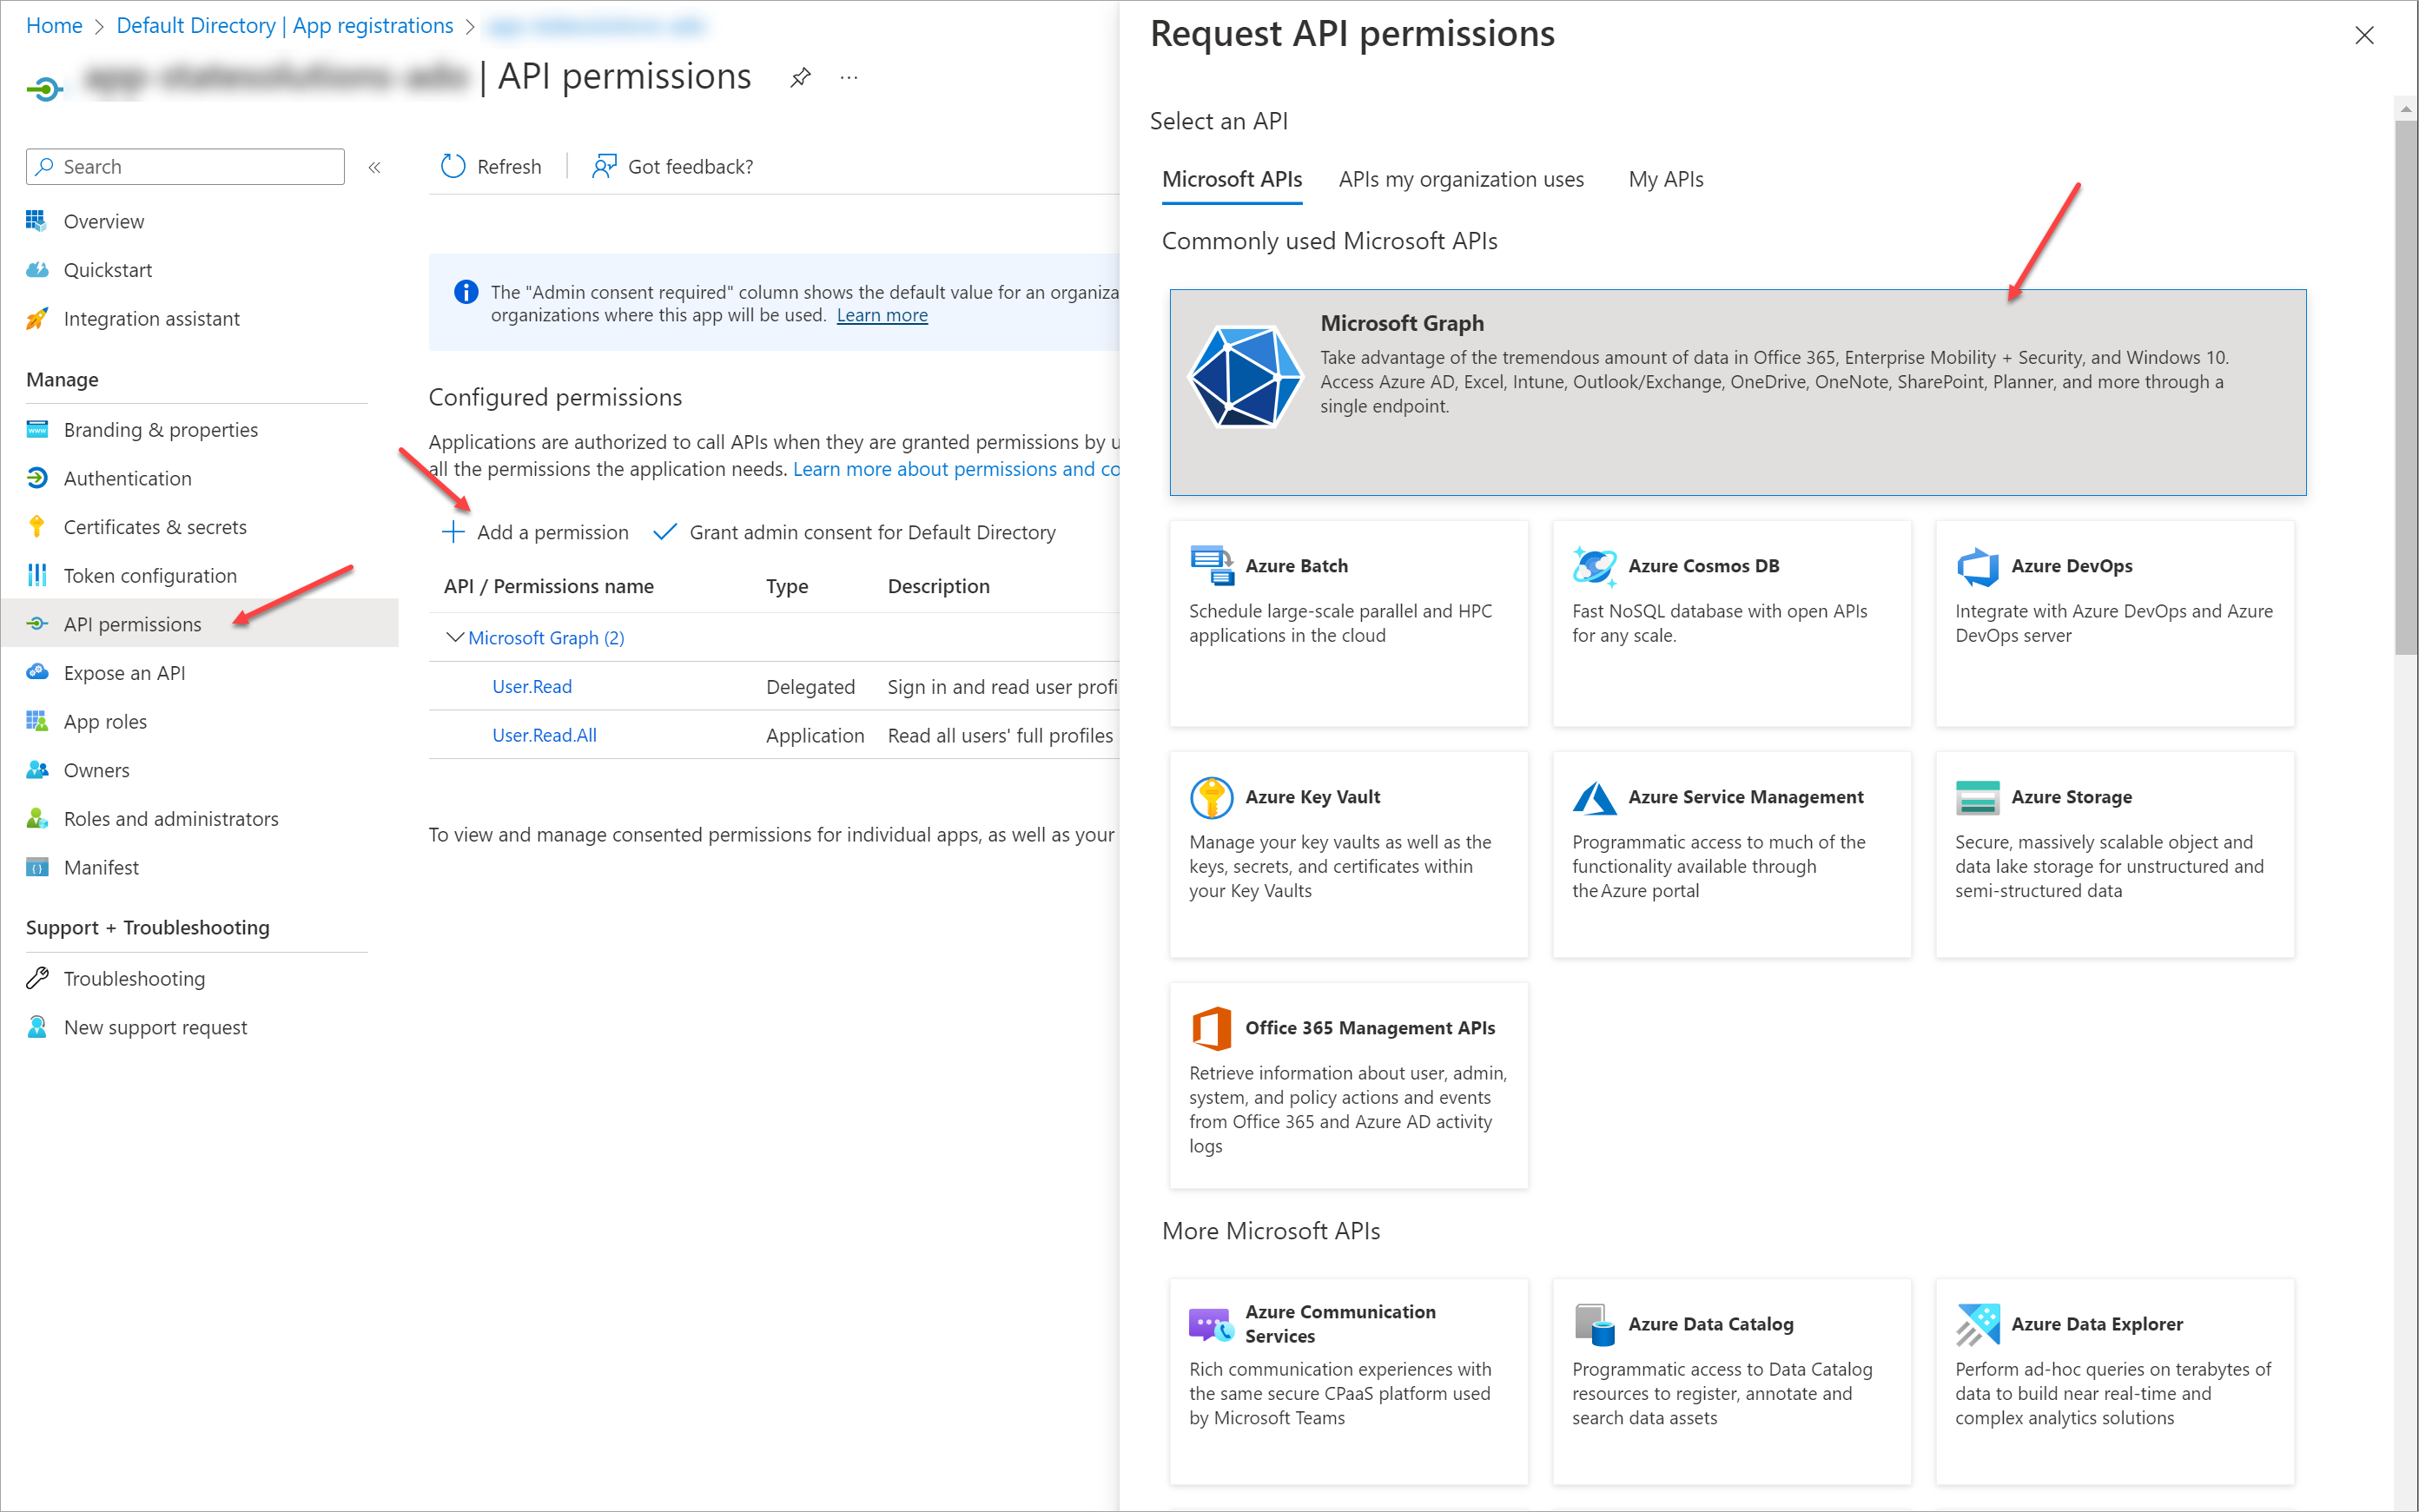This screenshot has height=1512, width=2419.
Task: Click the User.Read.All permission link
Action: click(x=544, y=735)
